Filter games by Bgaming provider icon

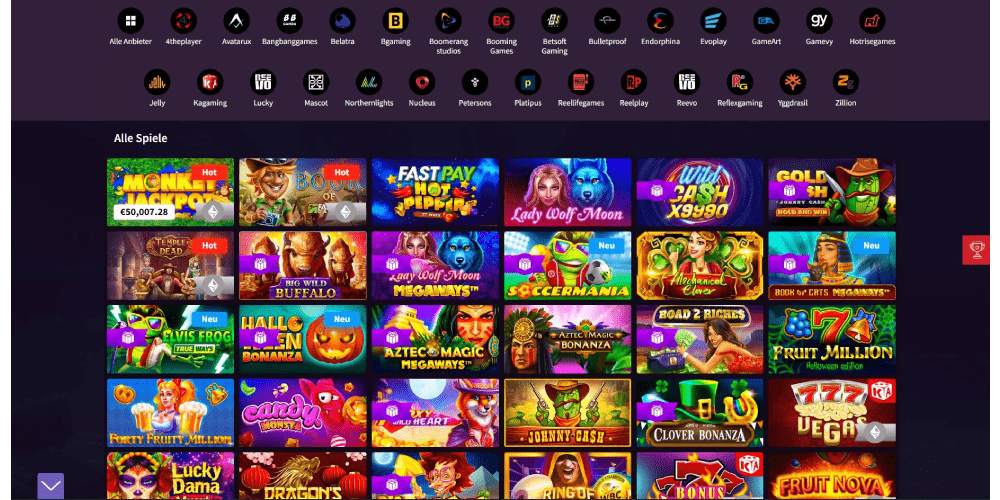pos(395,21)
